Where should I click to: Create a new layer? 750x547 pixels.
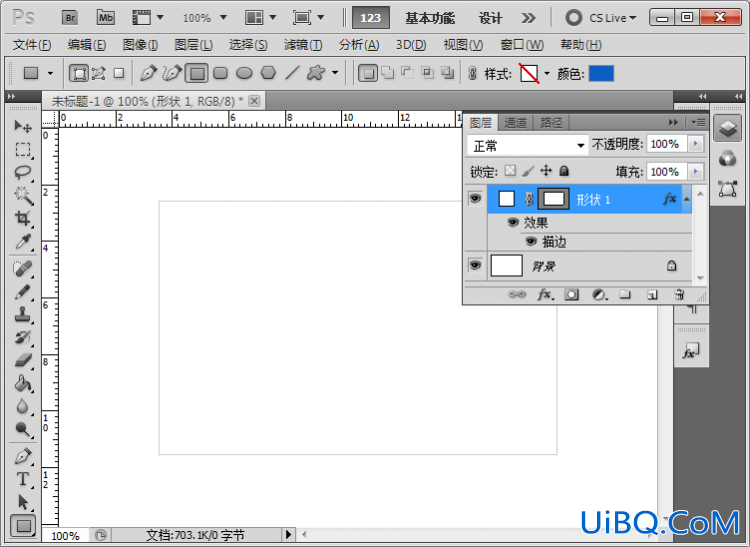(x=652, y=295)
